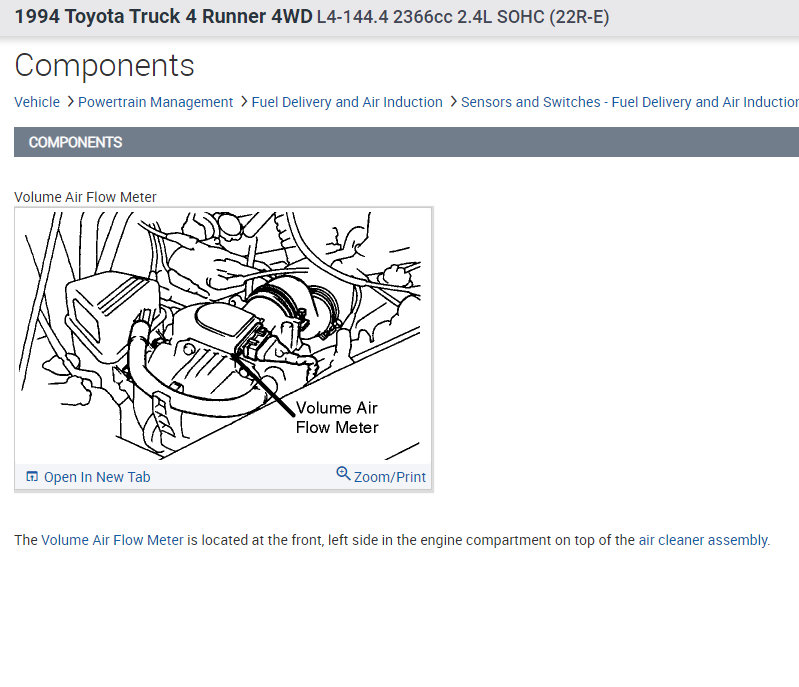This screenshot has height=687, width=799.
Task: Click the 1994 Toyota Truck 4 Runner title
Action: [x=163, y=16]
